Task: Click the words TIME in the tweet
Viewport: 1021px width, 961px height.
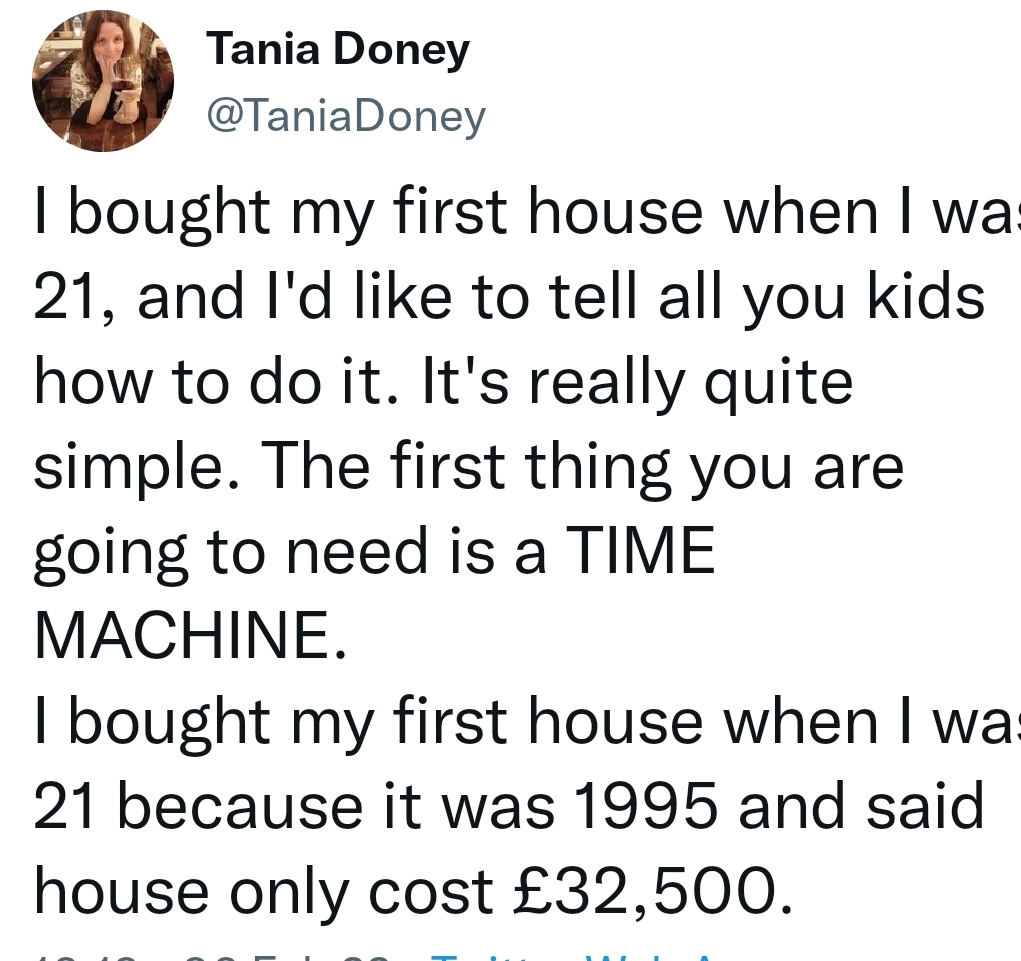Action: click(640, 550)
